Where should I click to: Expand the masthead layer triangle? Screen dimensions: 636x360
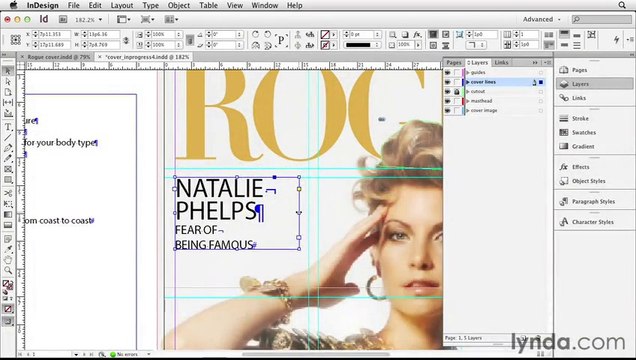click(x=468, y=101)
